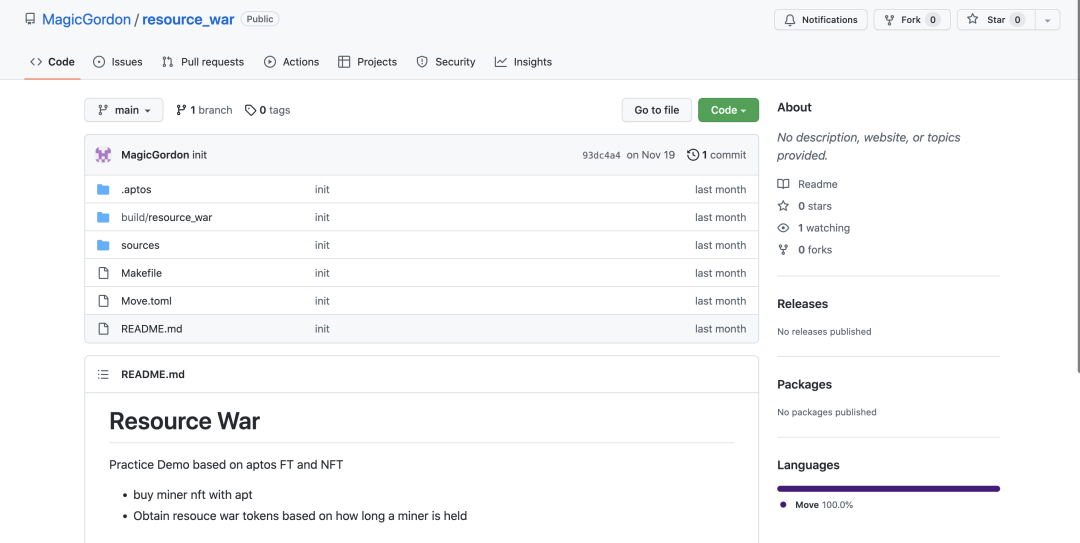1080x543 pixels.
Task: Fork the resource_war repository
Action: (x=910, y=20)
